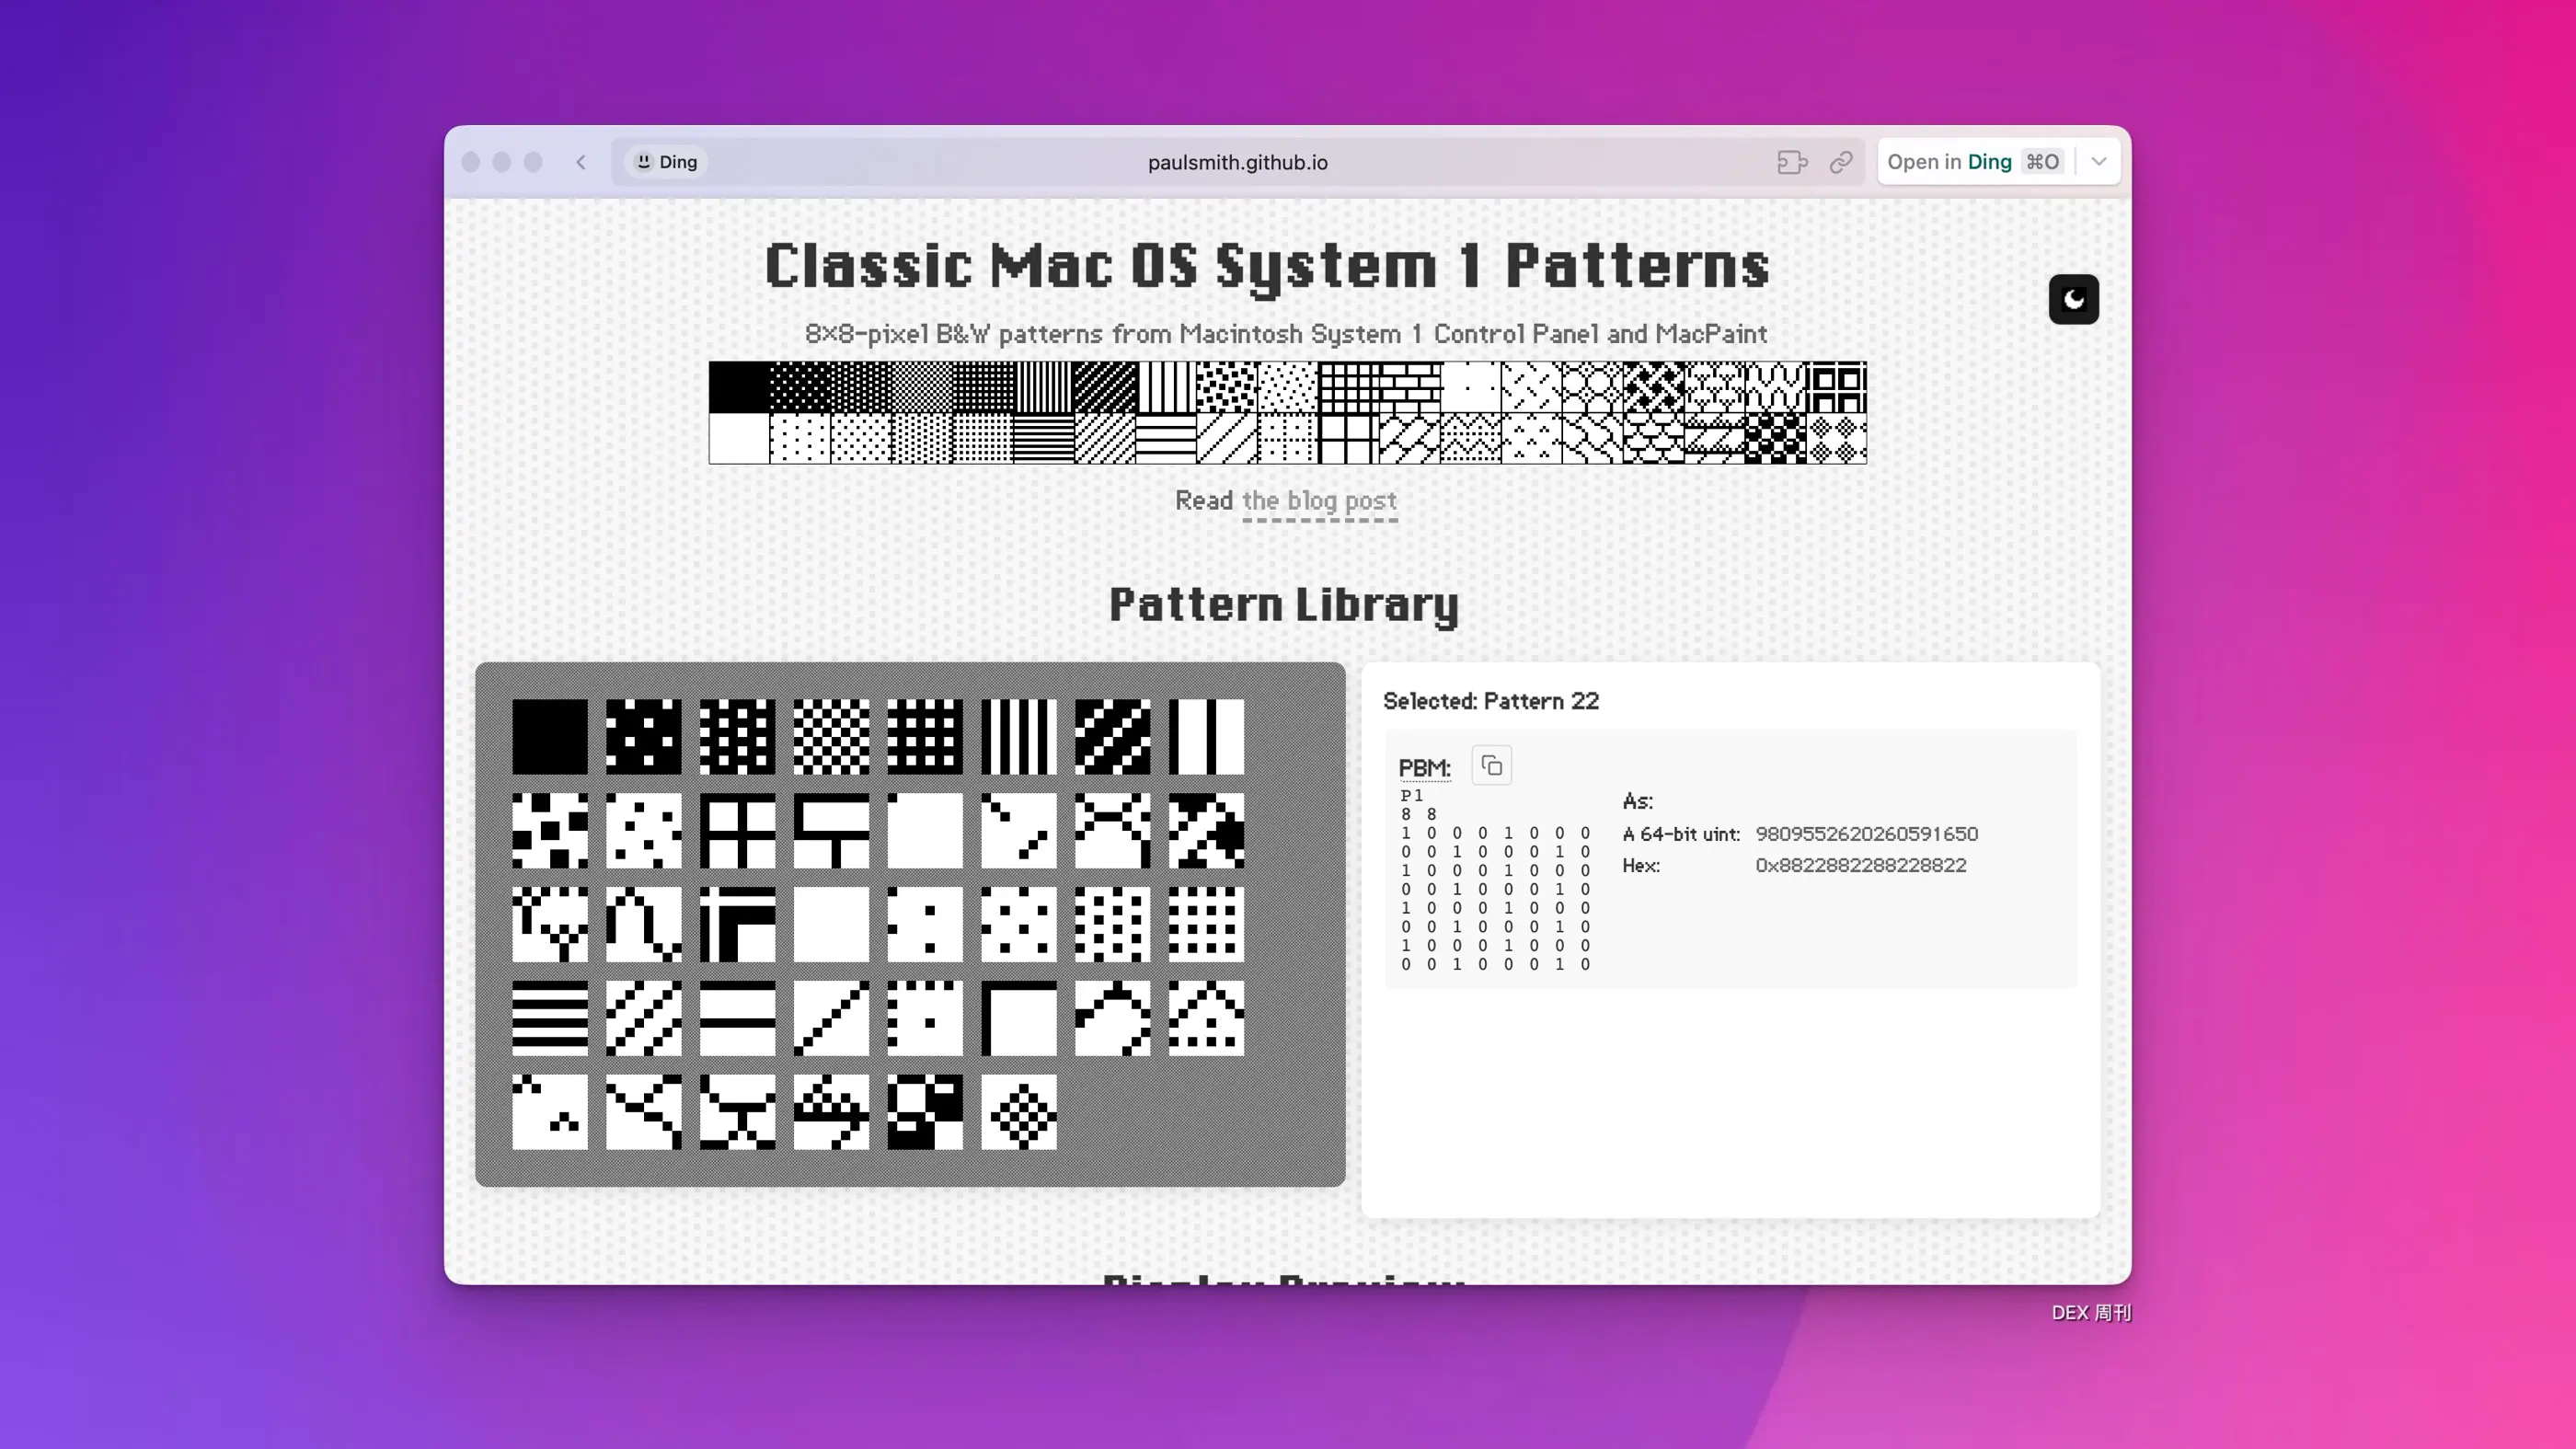Toggle dark mode moon button

click(2073, 299)
